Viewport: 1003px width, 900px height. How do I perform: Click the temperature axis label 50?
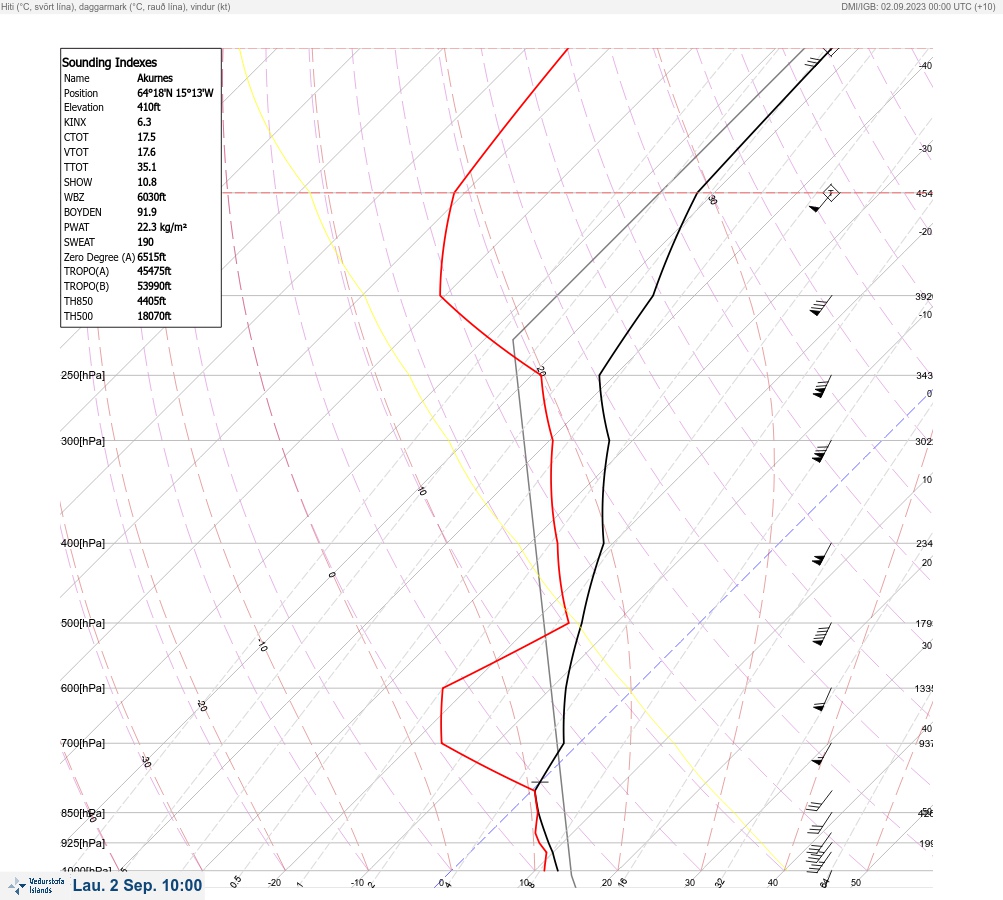(x=856, y=883)
